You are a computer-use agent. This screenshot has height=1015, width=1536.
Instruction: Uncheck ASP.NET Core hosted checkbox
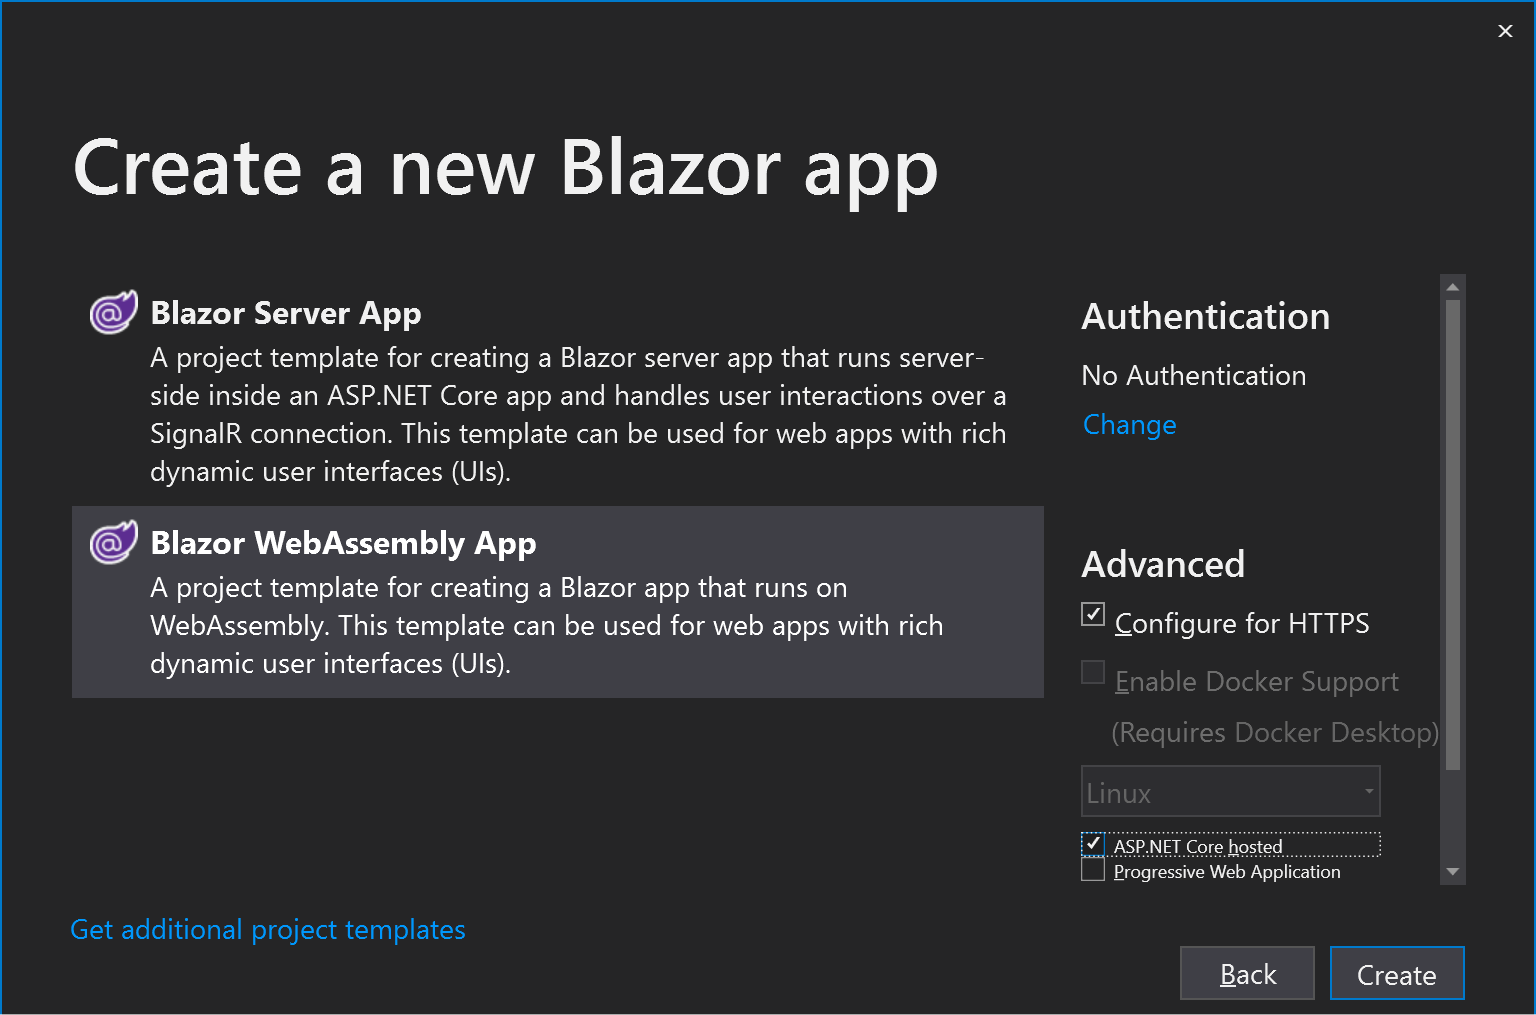tap(1093, 845)
